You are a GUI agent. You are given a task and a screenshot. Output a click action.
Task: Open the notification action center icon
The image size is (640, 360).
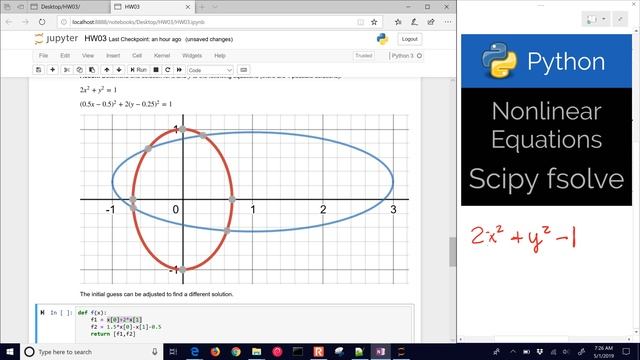(627, 351)
